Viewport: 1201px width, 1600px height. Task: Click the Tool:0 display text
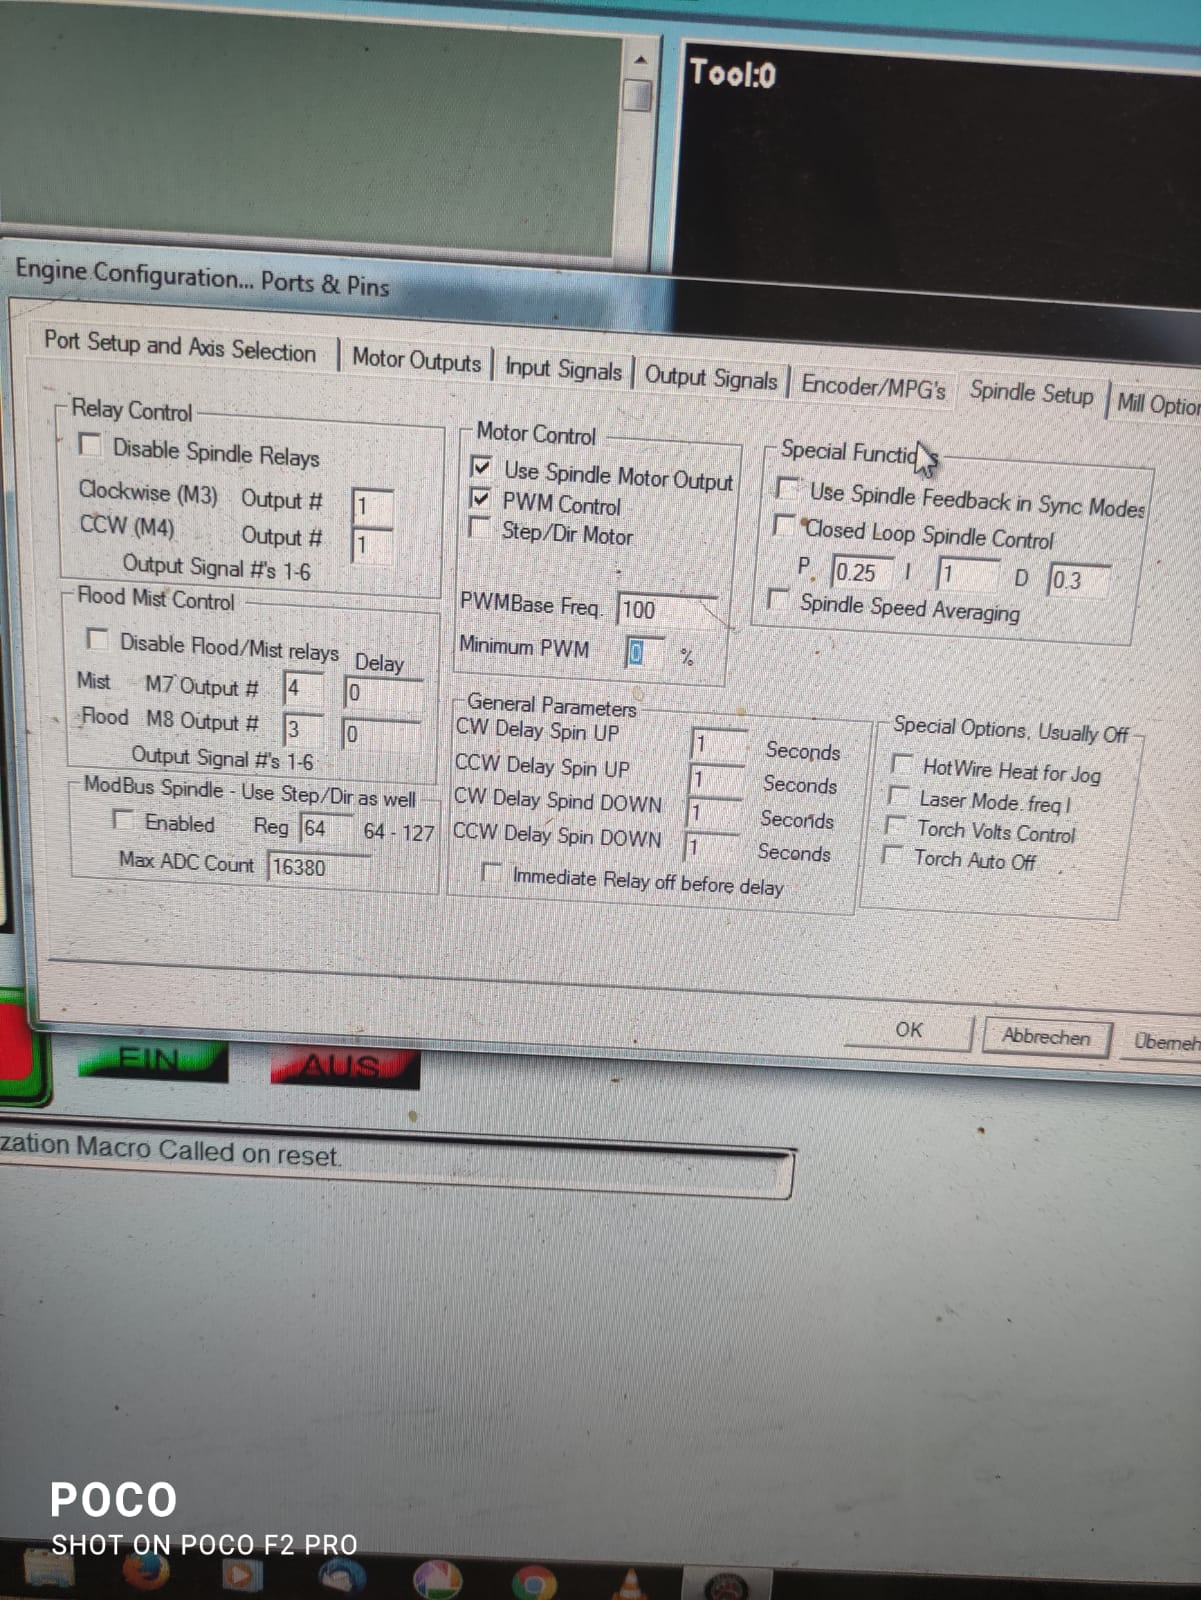pos(732,74)
